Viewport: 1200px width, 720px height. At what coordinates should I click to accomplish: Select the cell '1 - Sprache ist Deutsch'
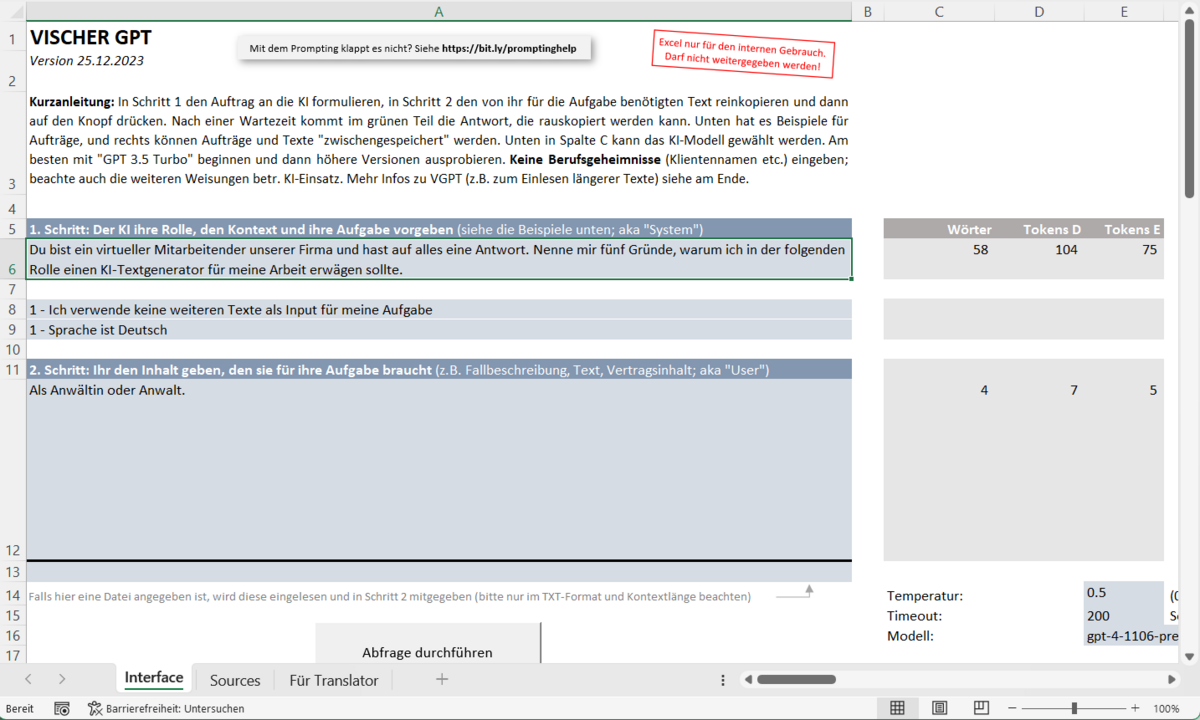pyautogui.click(x=439, y=330)
